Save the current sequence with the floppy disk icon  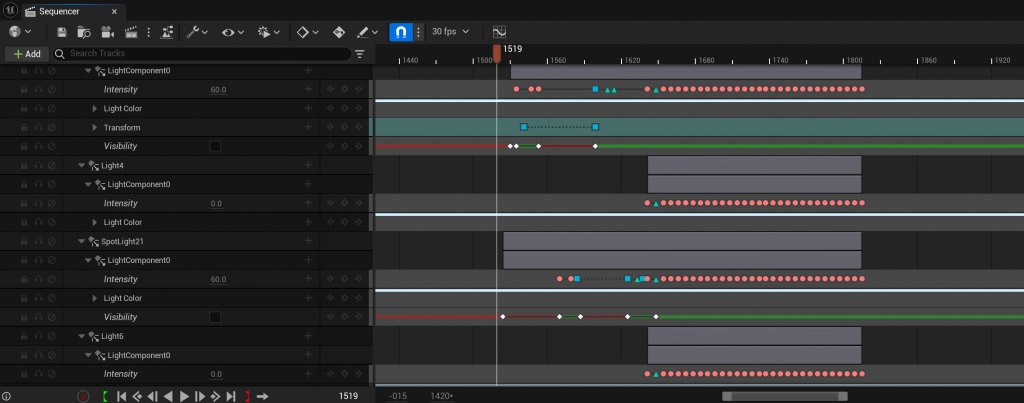tap(62, 31)
